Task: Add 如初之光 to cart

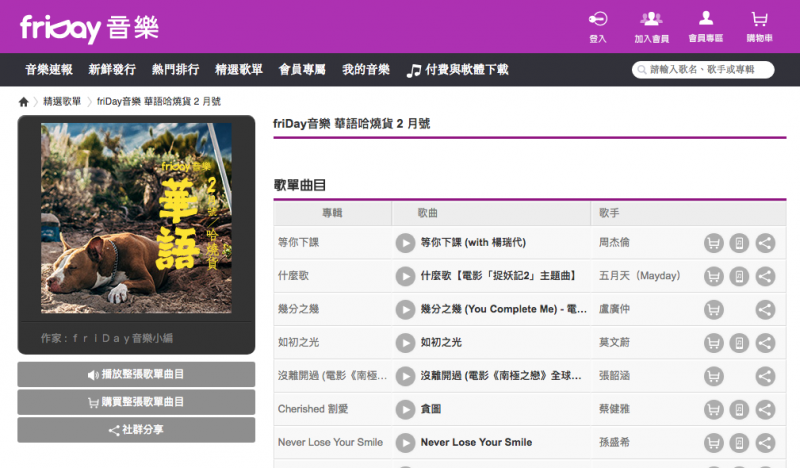Action: (x=714, y=343)
